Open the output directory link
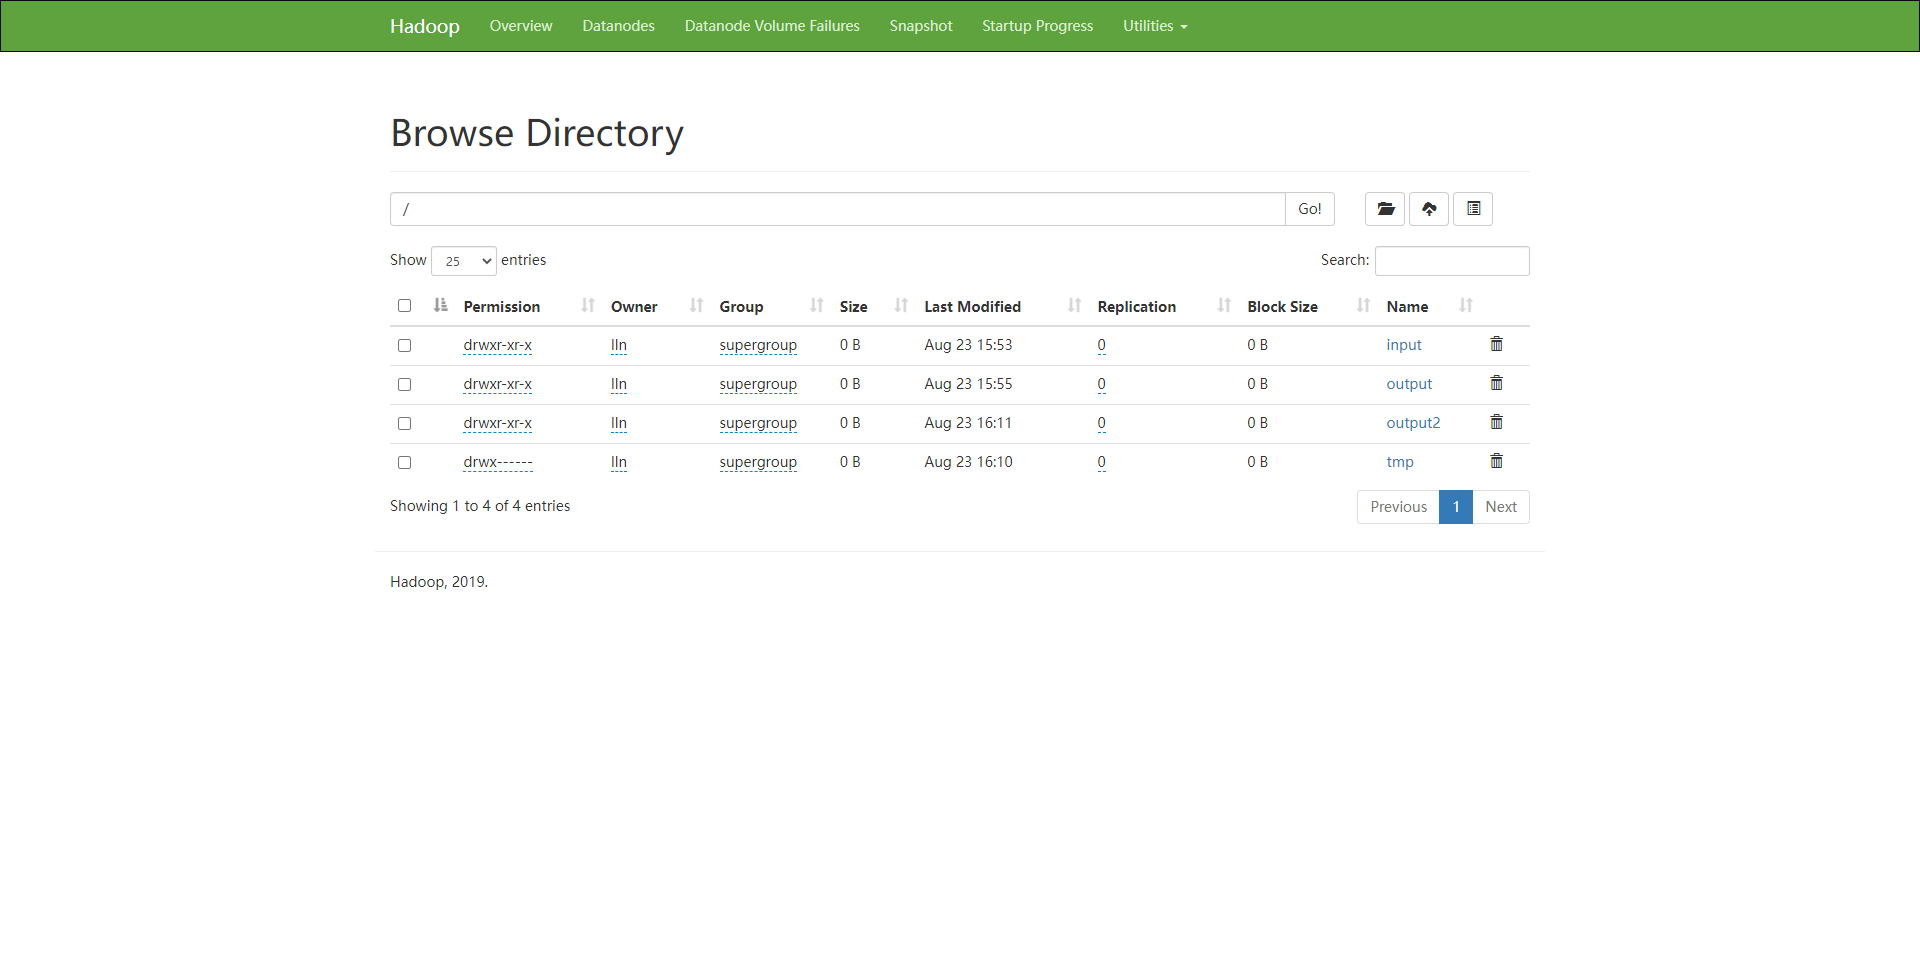This screenshot has height=969, width=1920. pos(1409,384)
